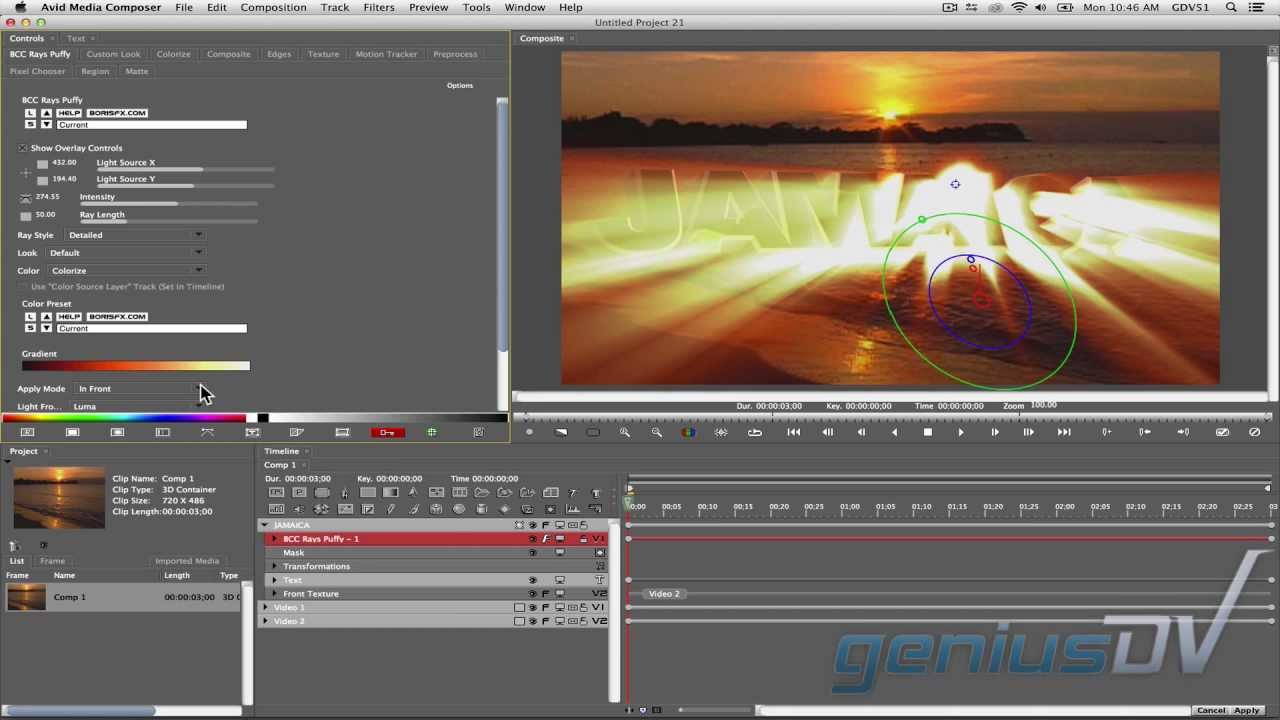The image size is (1280, 720).
Task: Click the HELP button under BCC Rays Puffy
Action: click(69, 113)
